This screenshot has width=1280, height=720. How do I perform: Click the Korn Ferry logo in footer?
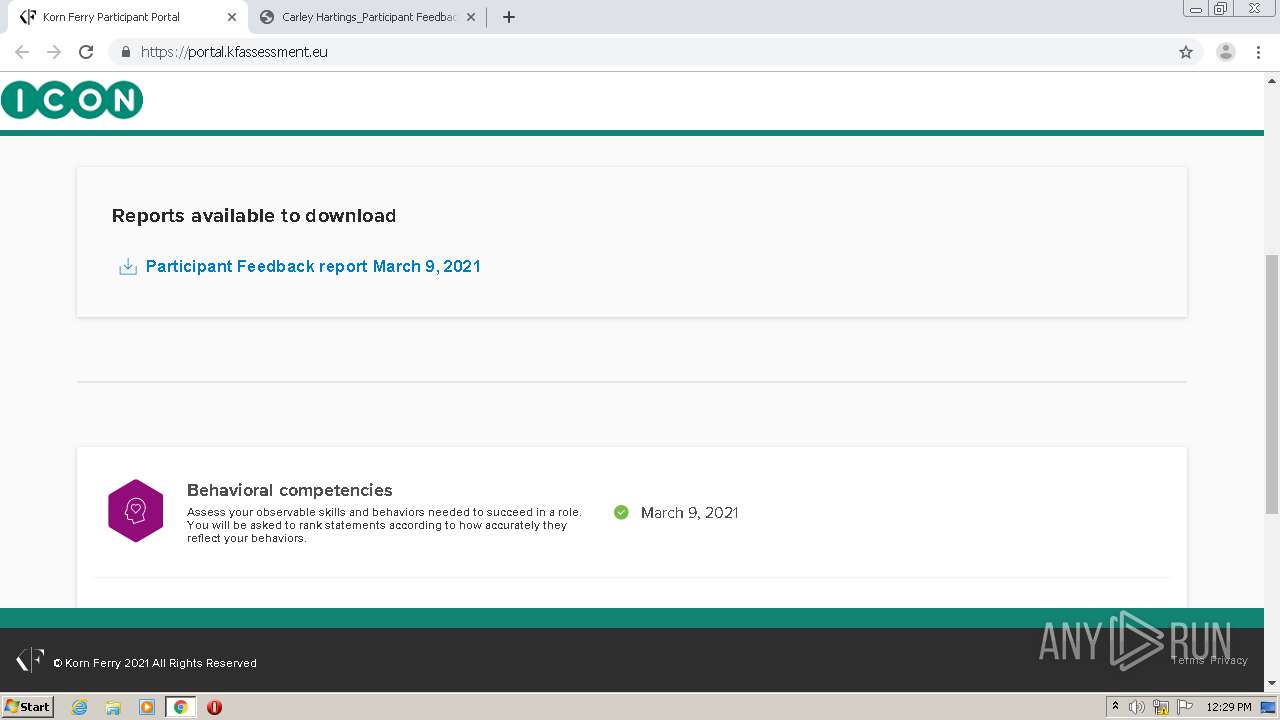pyautogui.click(x=30, y=660)
